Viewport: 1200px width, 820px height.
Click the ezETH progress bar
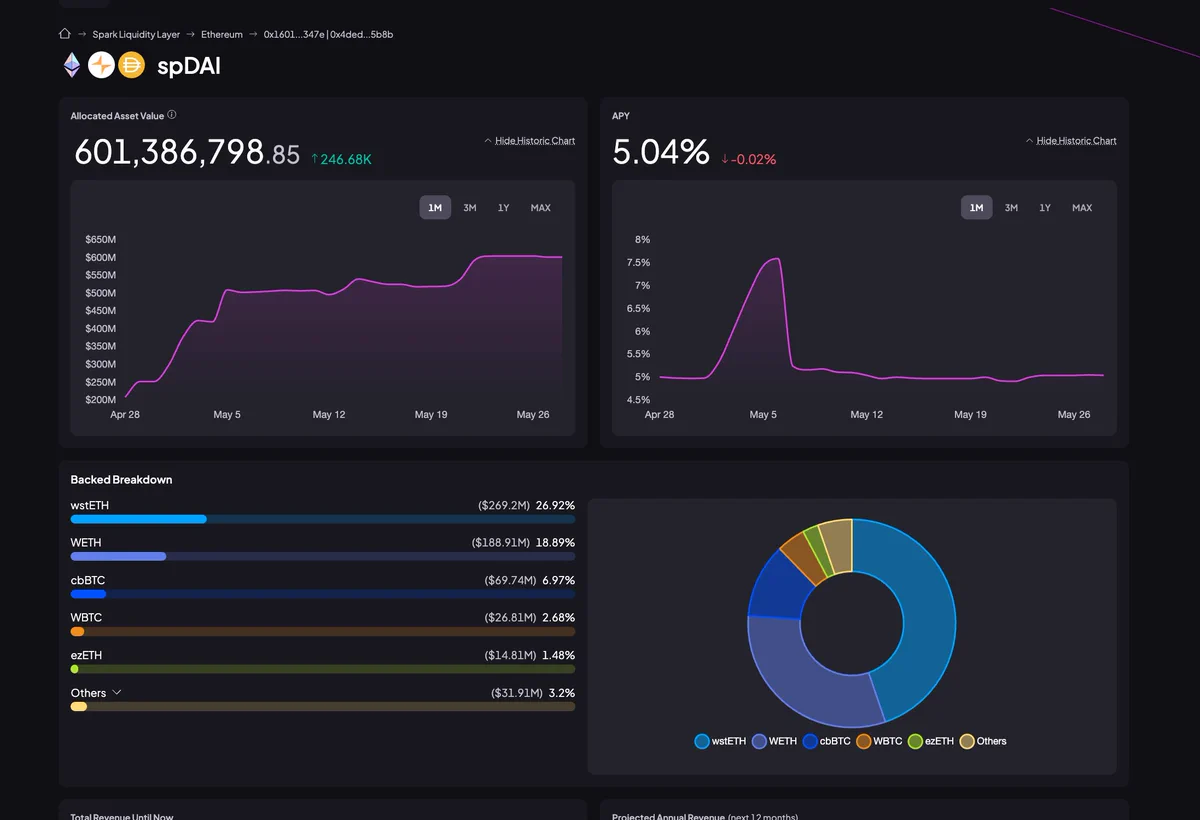323,669
